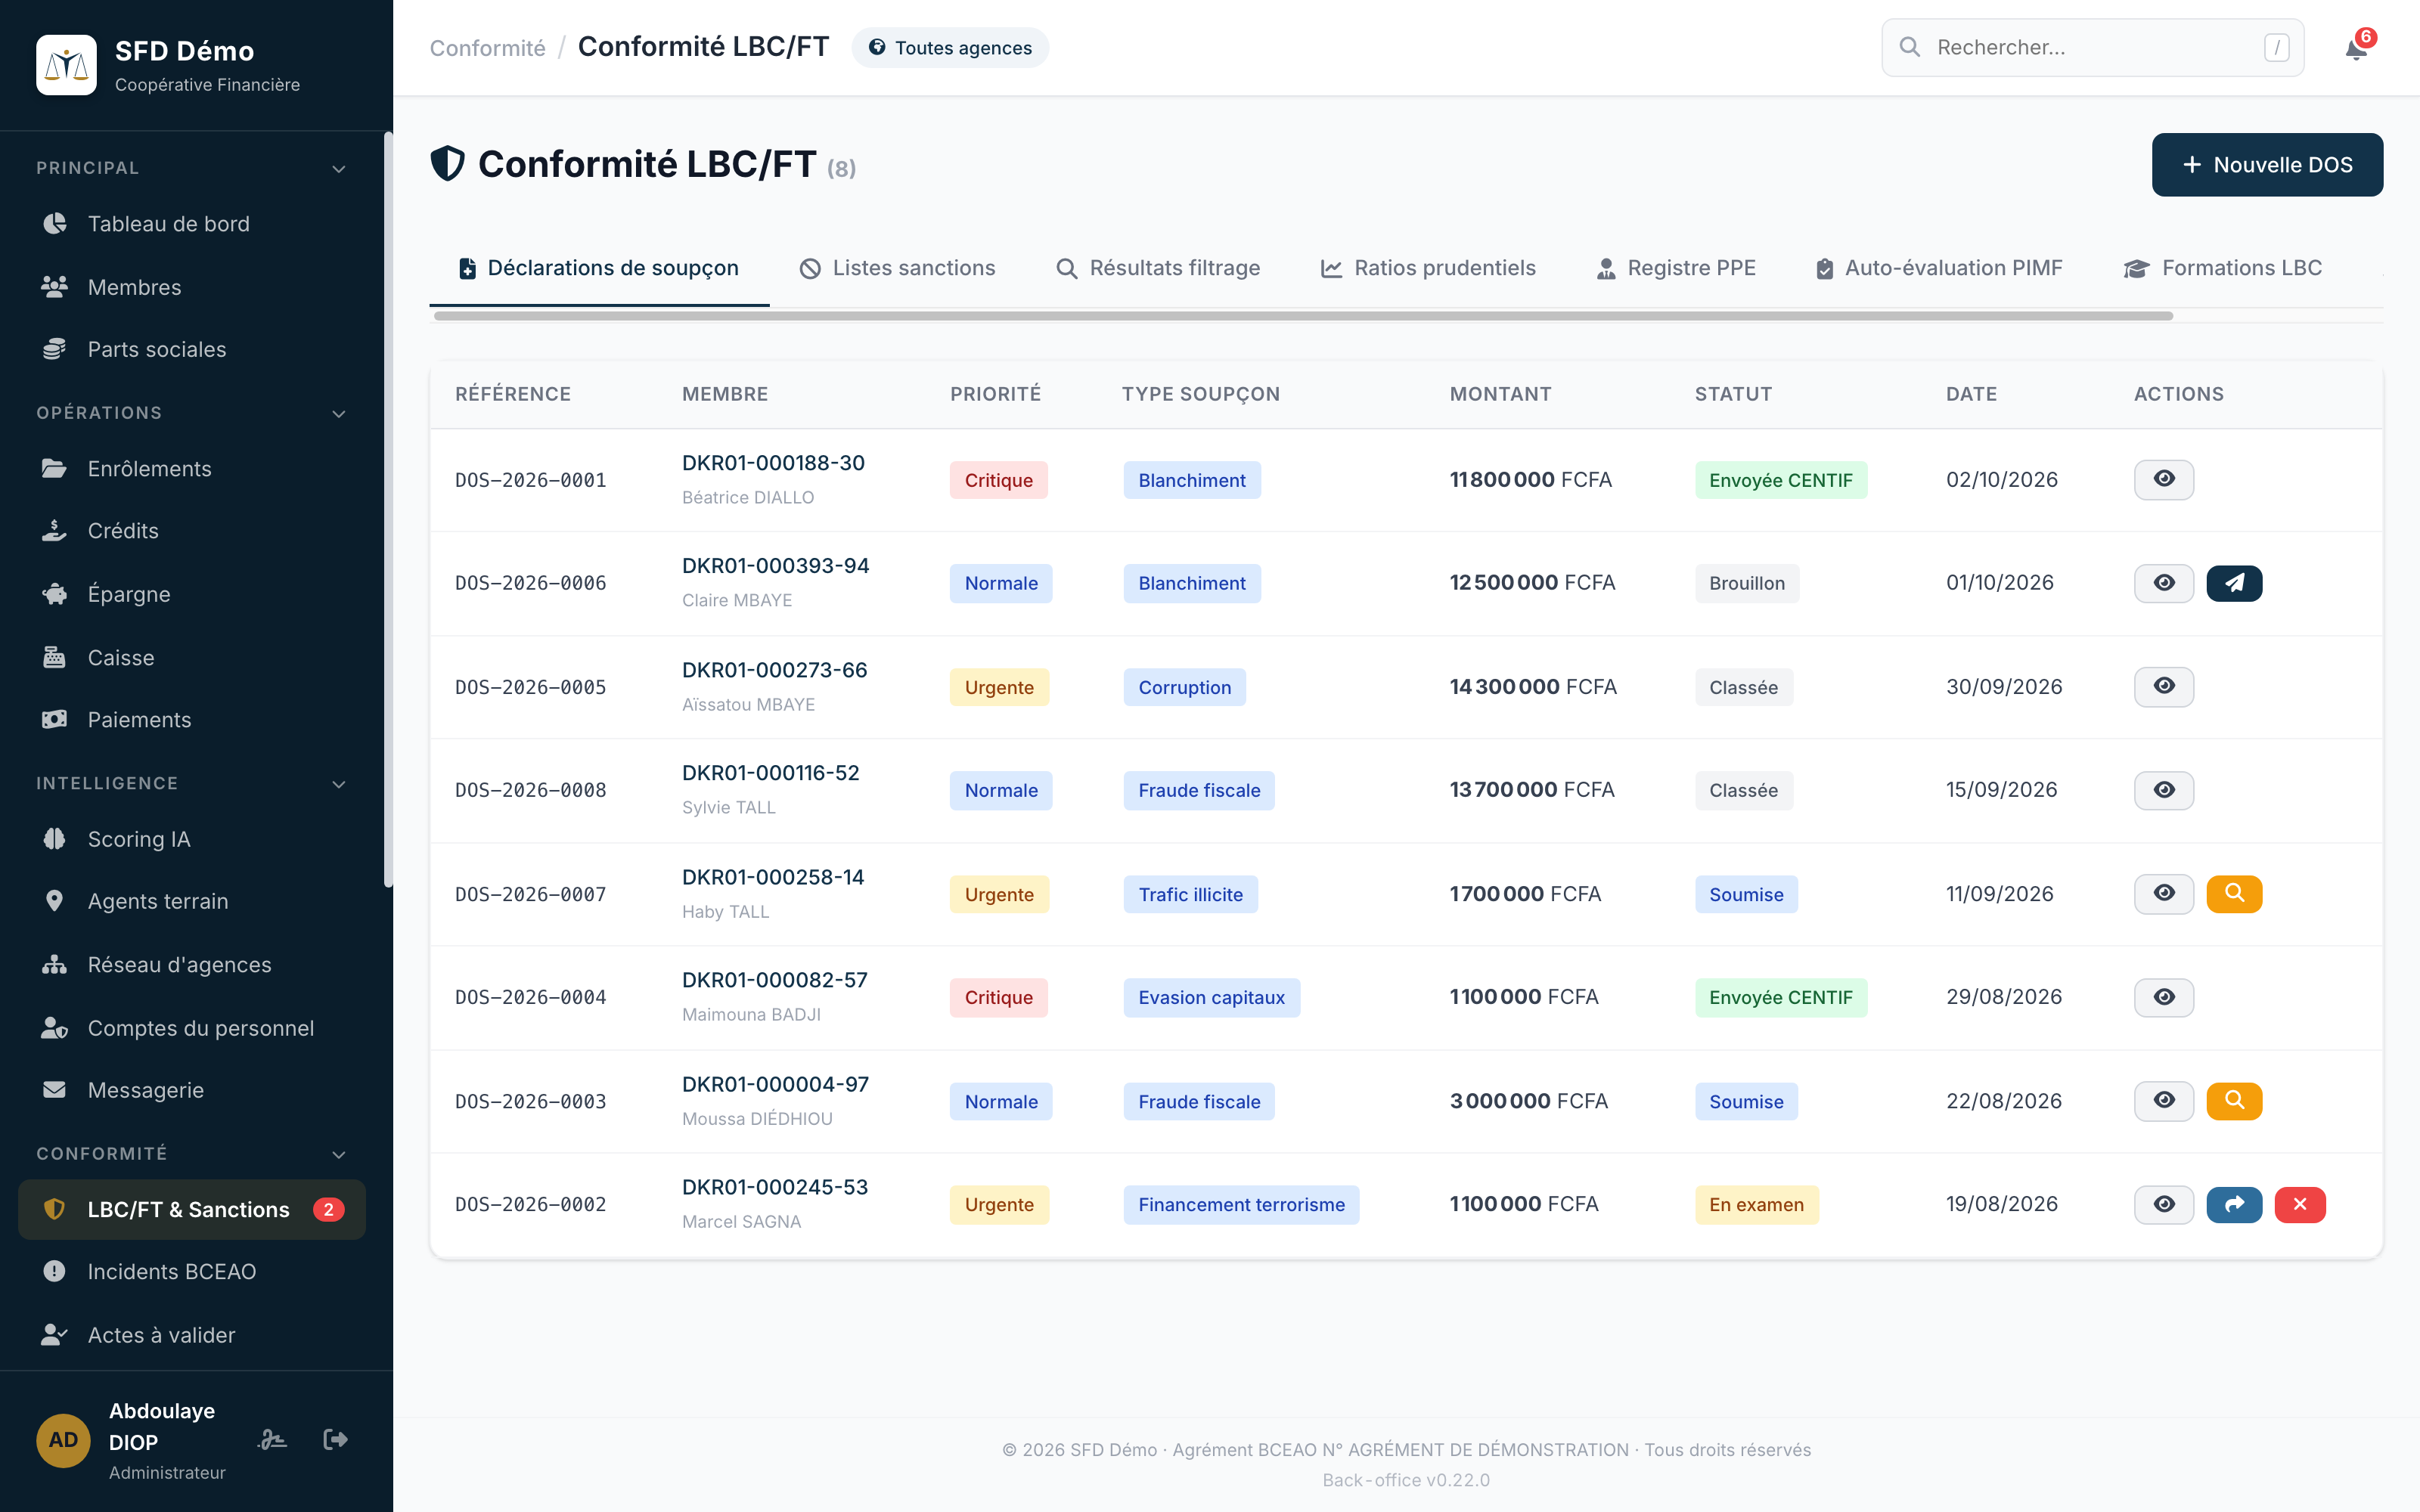
Task: Examine DOS-2026-0003 with orange magnifier button
Action: tap(2234, 1101)
